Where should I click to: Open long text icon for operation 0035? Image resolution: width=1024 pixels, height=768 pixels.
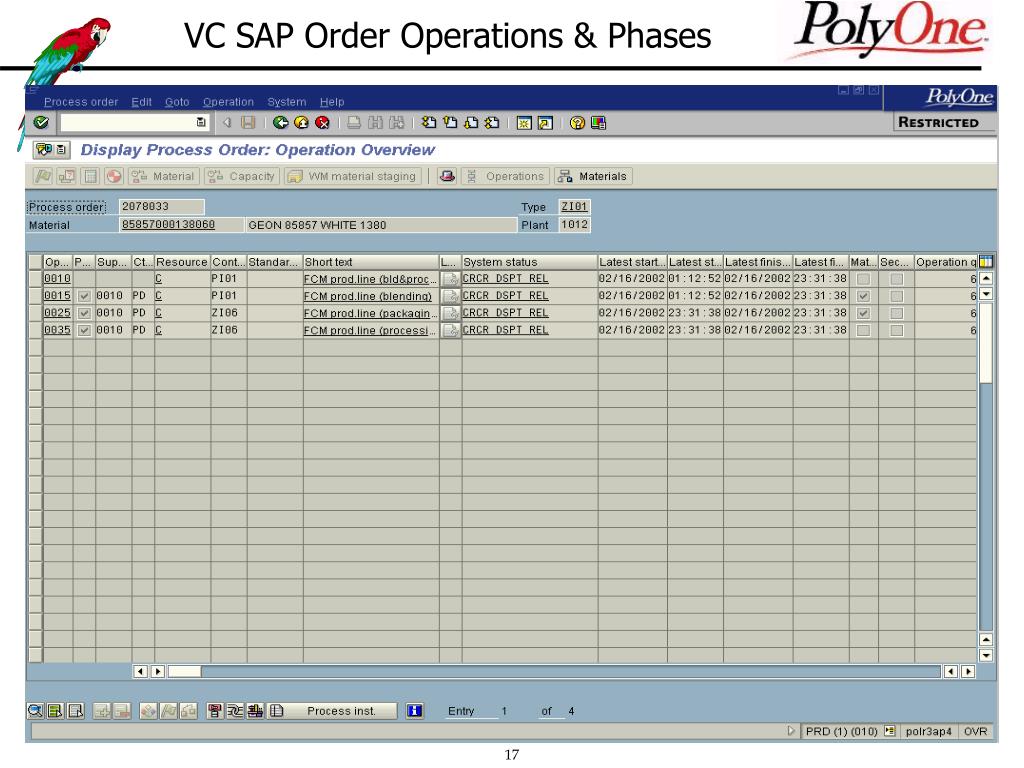[451, 330]
